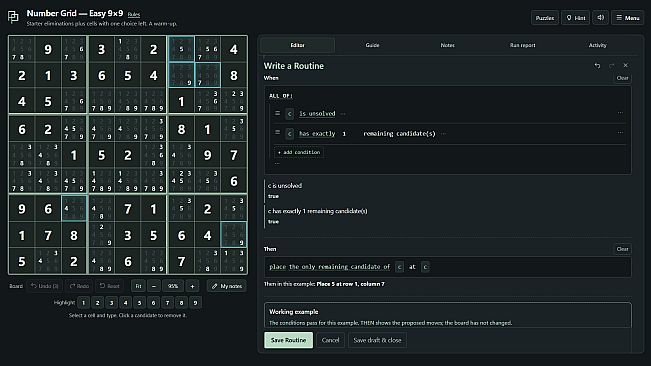The image size is (651, 366).
Task: Click the Working example heading
Action: point(294,312)
